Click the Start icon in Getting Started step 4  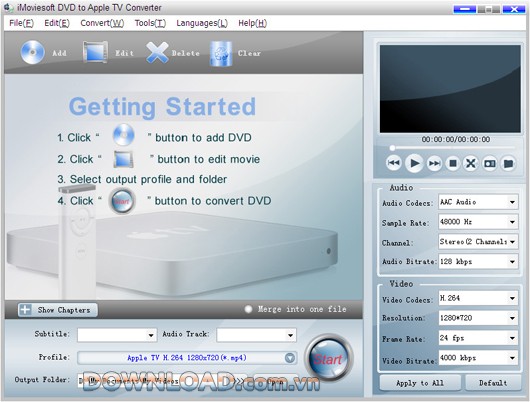point(122,201)
